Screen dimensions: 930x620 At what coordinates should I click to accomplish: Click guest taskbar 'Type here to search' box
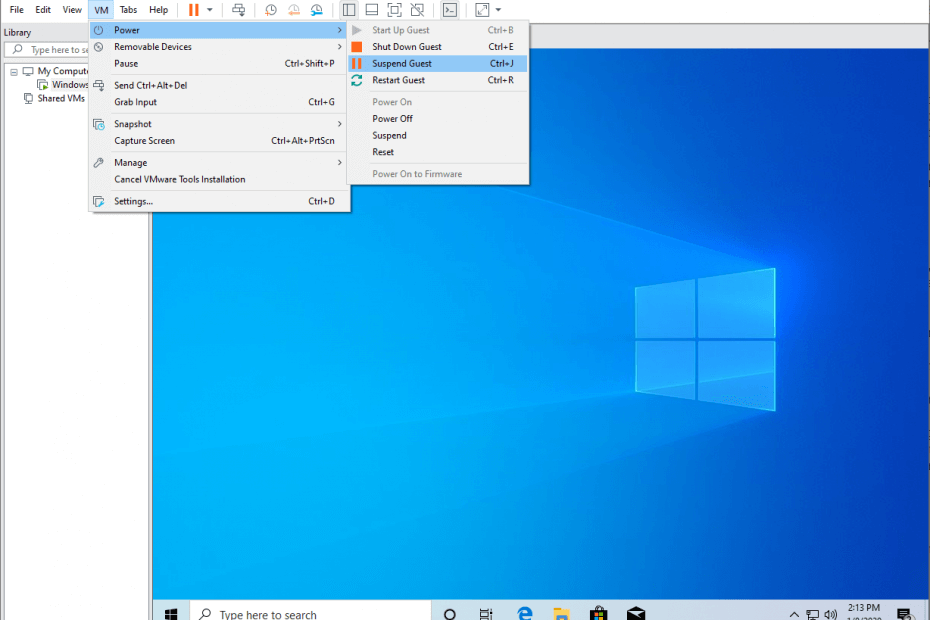tap(310, 613)
